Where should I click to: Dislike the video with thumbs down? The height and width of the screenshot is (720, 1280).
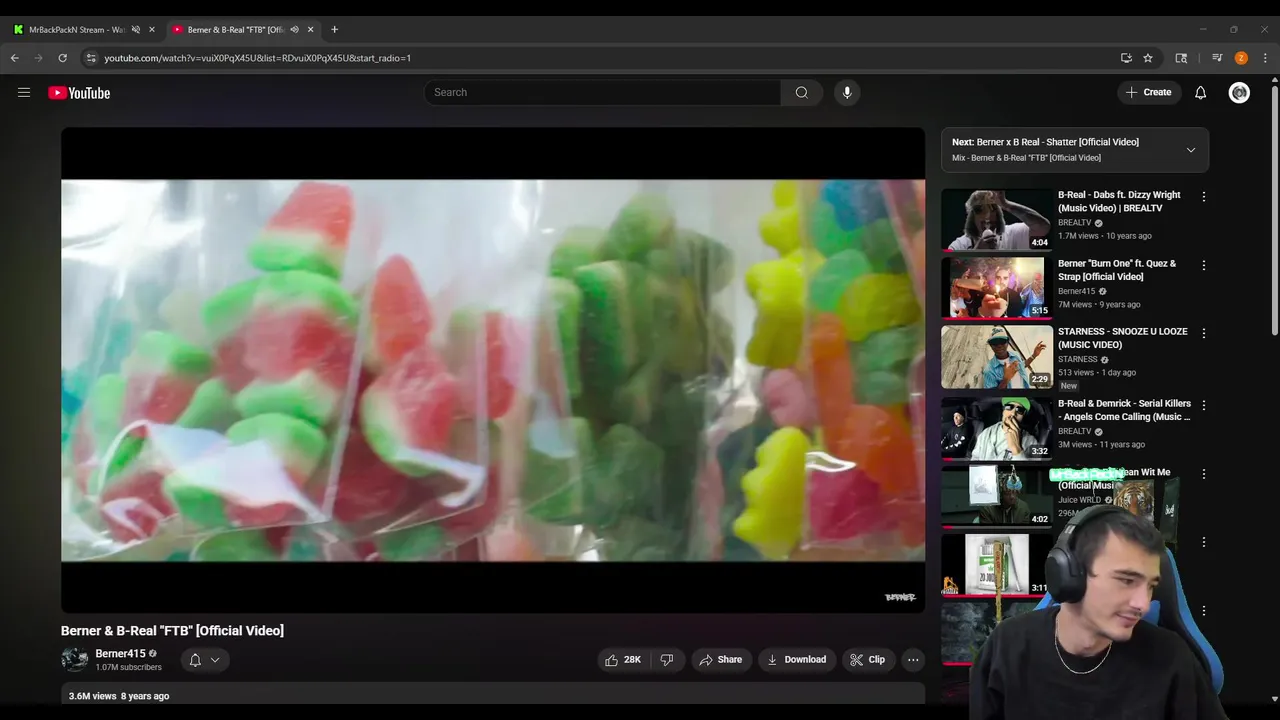667,660
